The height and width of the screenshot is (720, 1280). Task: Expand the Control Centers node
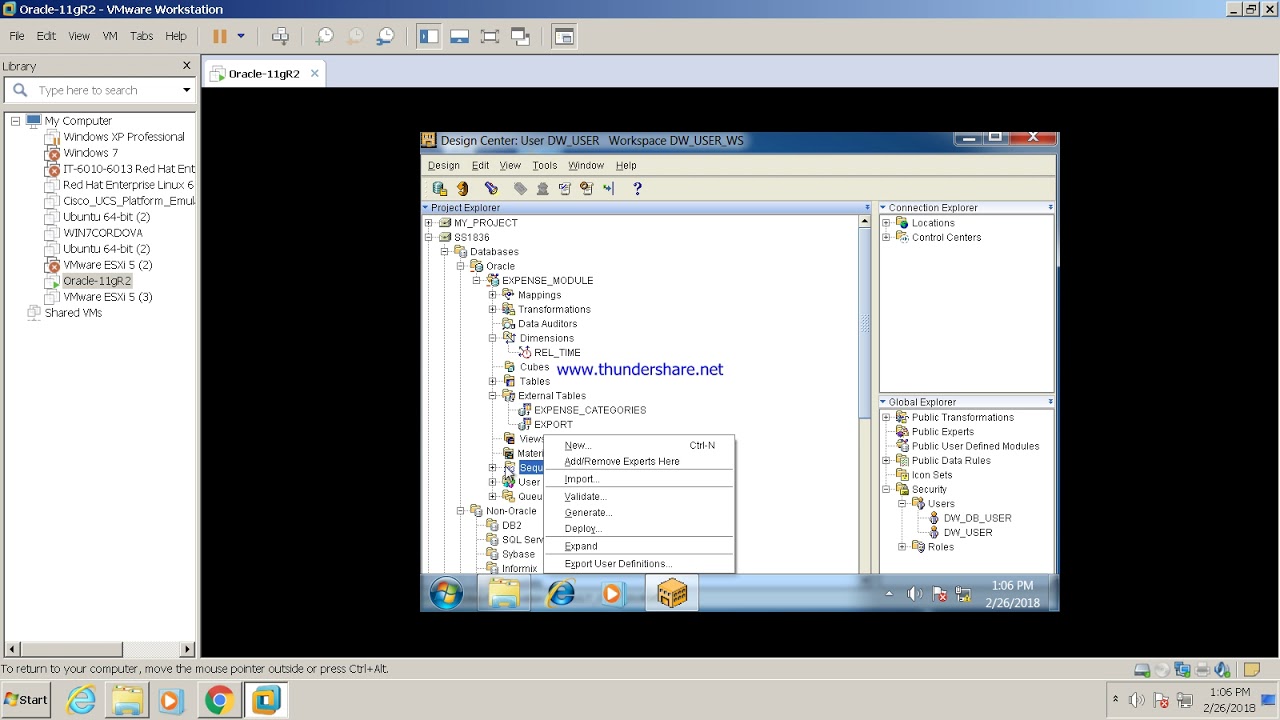coord(886,238)
